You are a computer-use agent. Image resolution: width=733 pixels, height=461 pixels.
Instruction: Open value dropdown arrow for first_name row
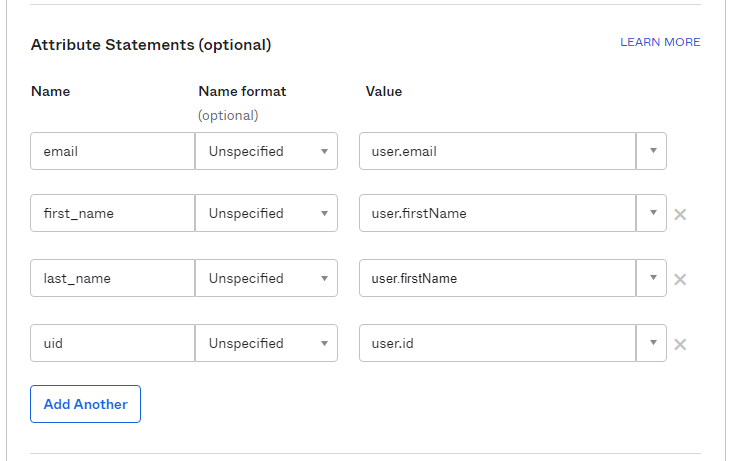[652, 213]
